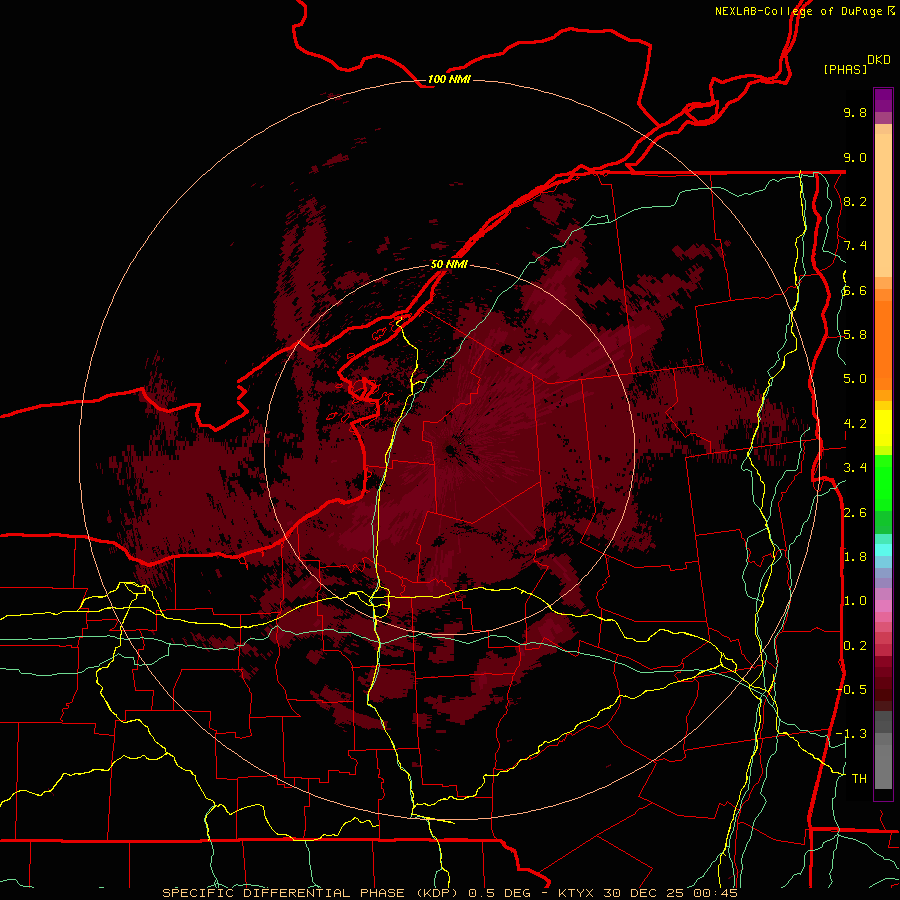Click the 1.8 color scale value

click(855, 557)
